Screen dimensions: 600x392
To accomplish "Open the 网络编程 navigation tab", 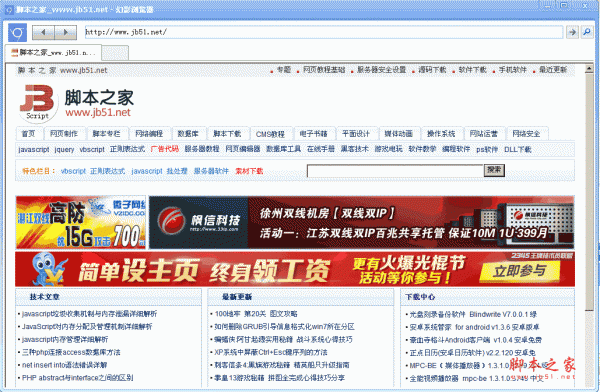I will [x=149, y=134].
